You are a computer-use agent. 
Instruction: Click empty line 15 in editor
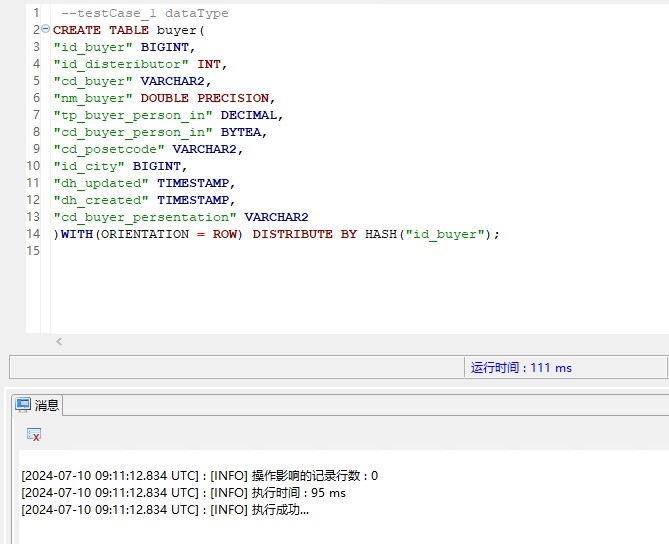pyautogui.click(x=358, y=251)
